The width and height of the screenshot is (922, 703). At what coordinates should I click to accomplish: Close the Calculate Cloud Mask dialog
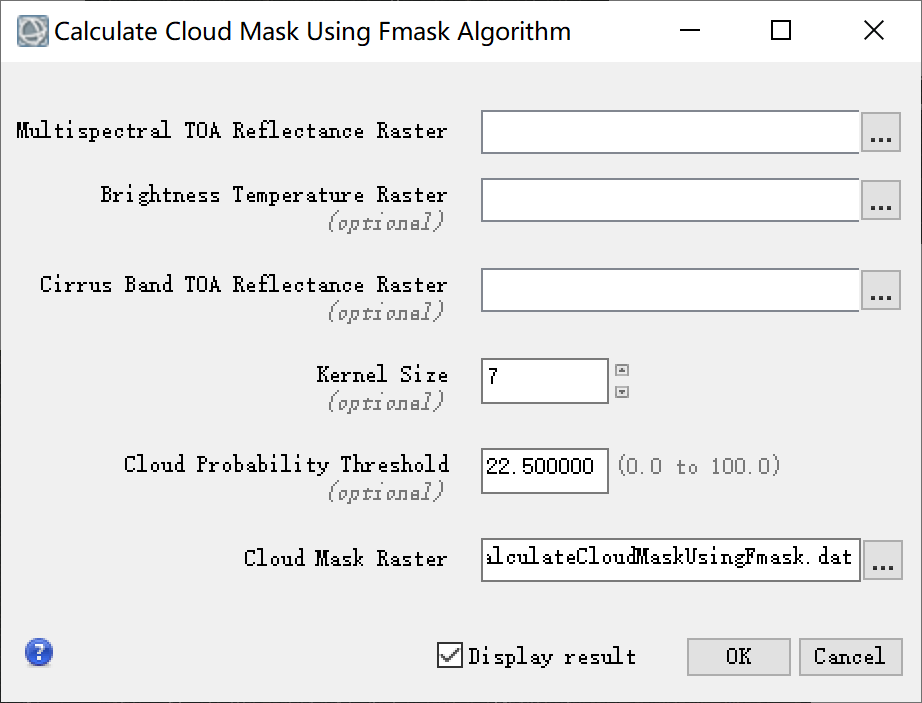tap(873, 31)
